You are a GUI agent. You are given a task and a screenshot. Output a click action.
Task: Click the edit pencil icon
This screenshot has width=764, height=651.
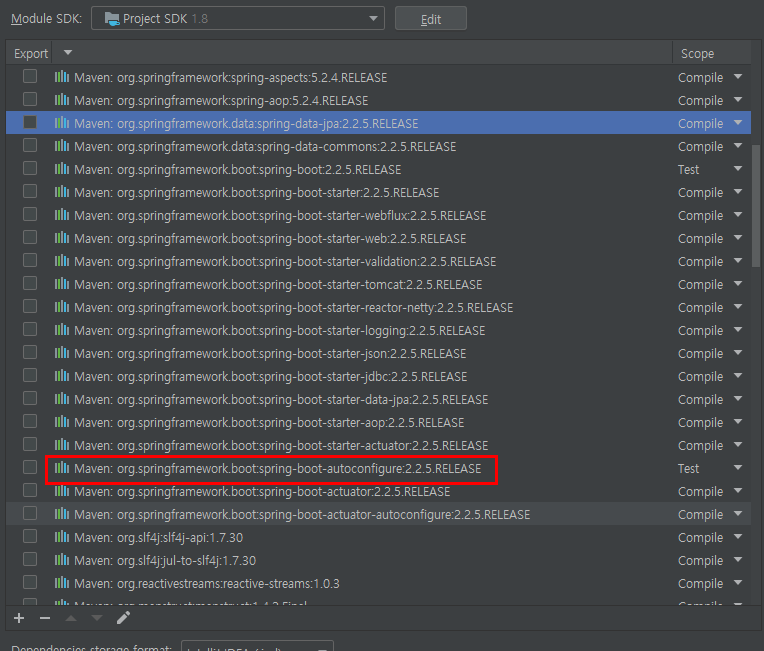point(123,618)
